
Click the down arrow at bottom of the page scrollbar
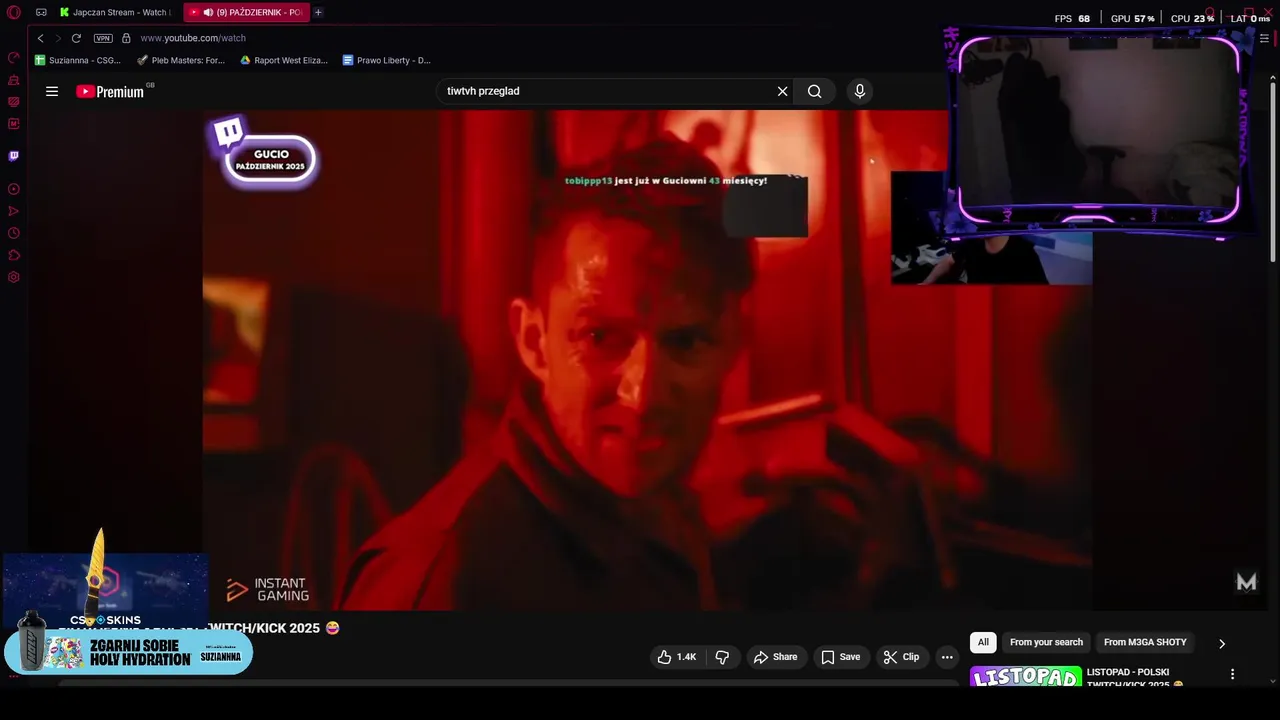tap(1272, 681)
